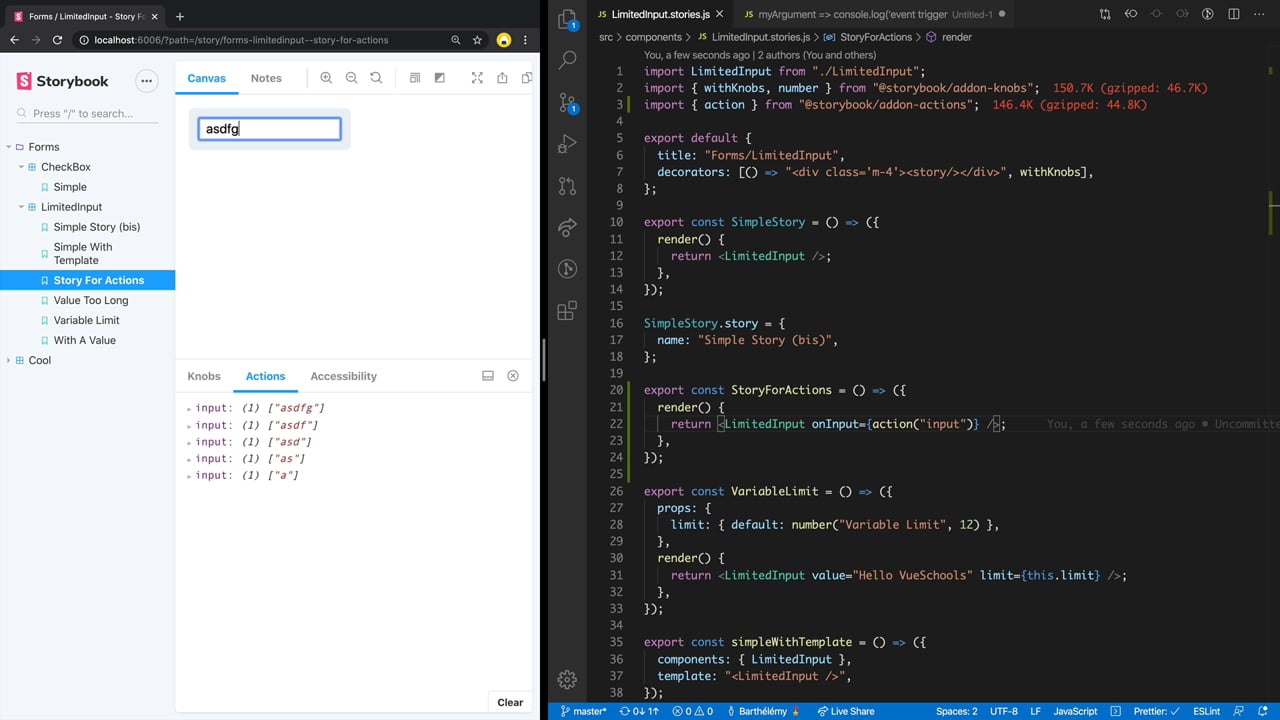Focus the Storybook search field
Viewport: 1280px width, 720px height.
(87, 113)
